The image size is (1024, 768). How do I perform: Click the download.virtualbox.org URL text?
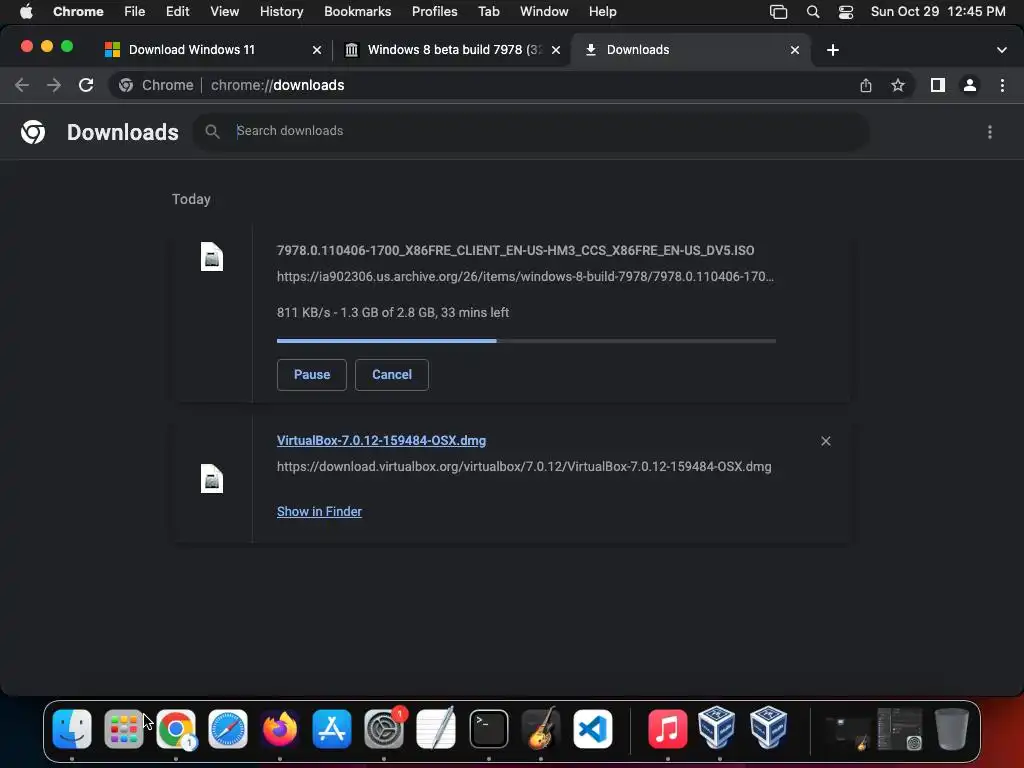(x=524, y=467)
